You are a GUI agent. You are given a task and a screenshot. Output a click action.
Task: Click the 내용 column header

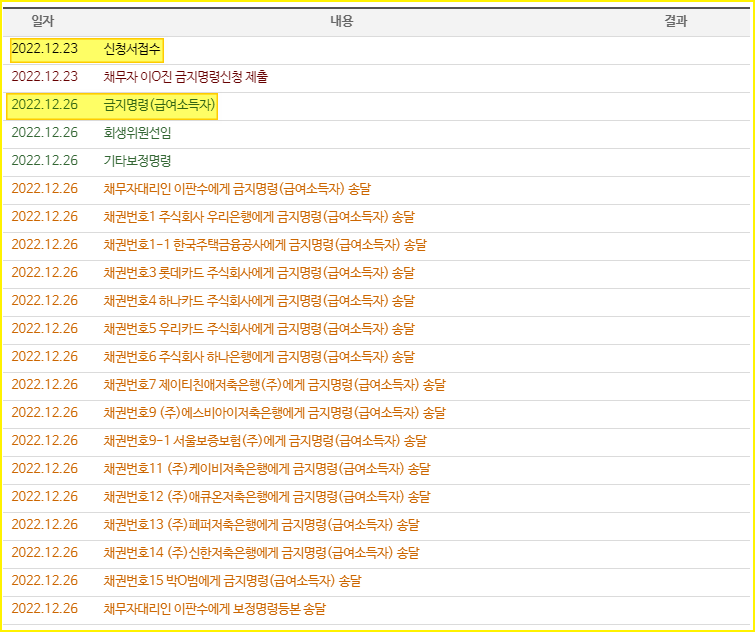click(342, 21)
